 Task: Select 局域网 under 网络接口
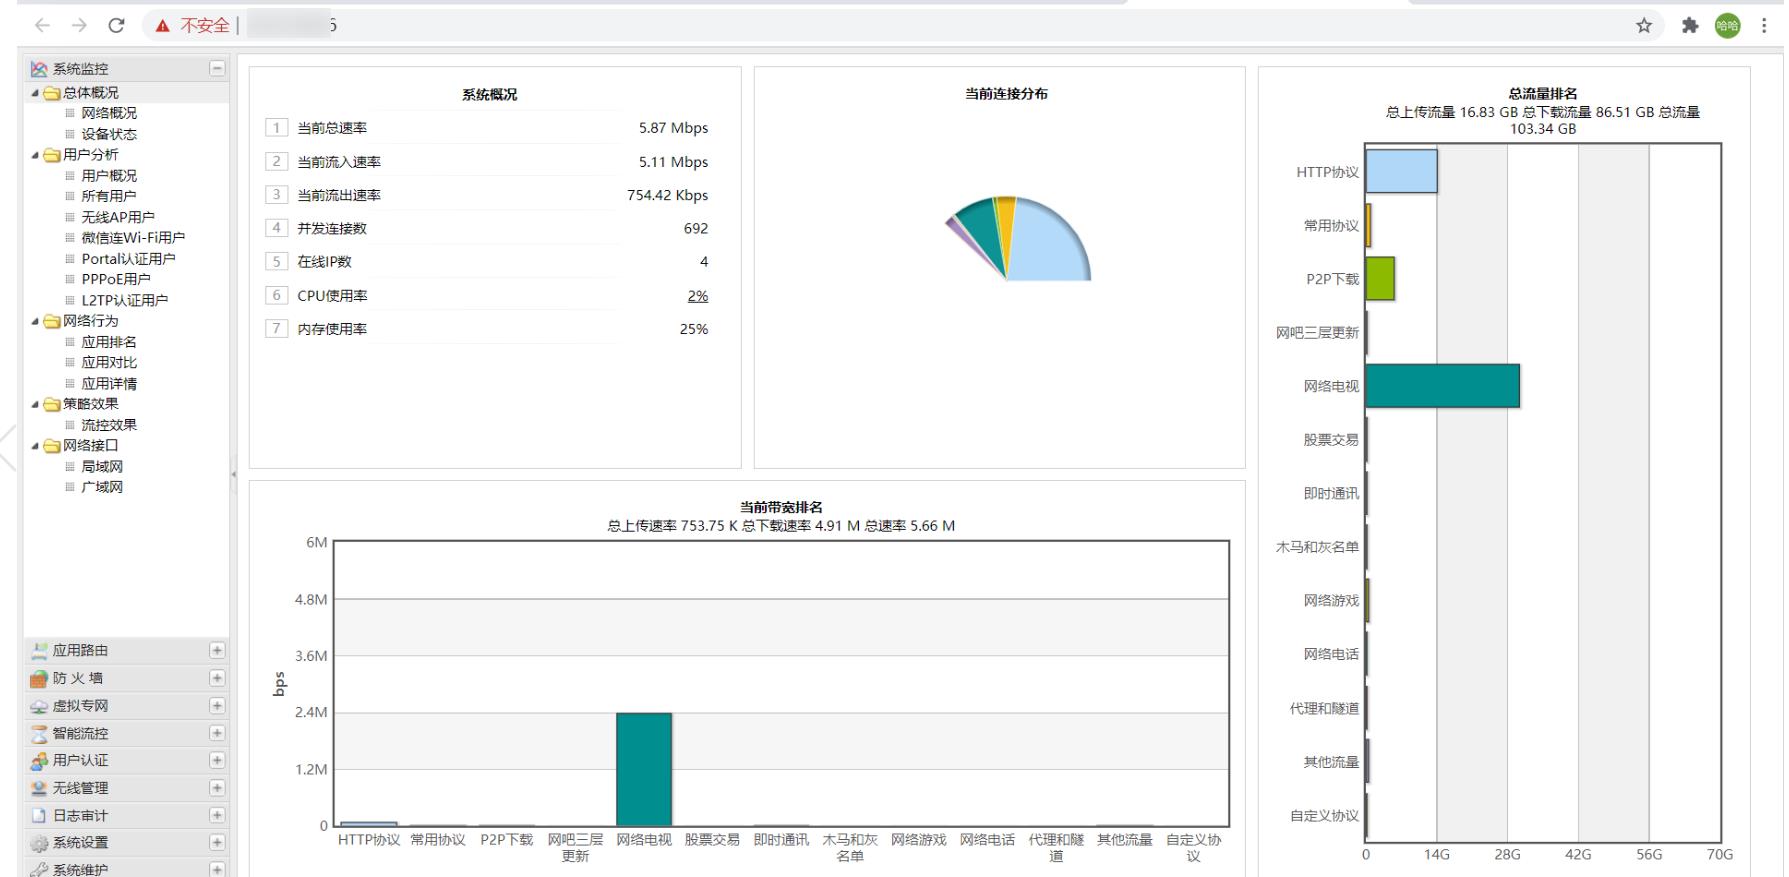[102, 467]
